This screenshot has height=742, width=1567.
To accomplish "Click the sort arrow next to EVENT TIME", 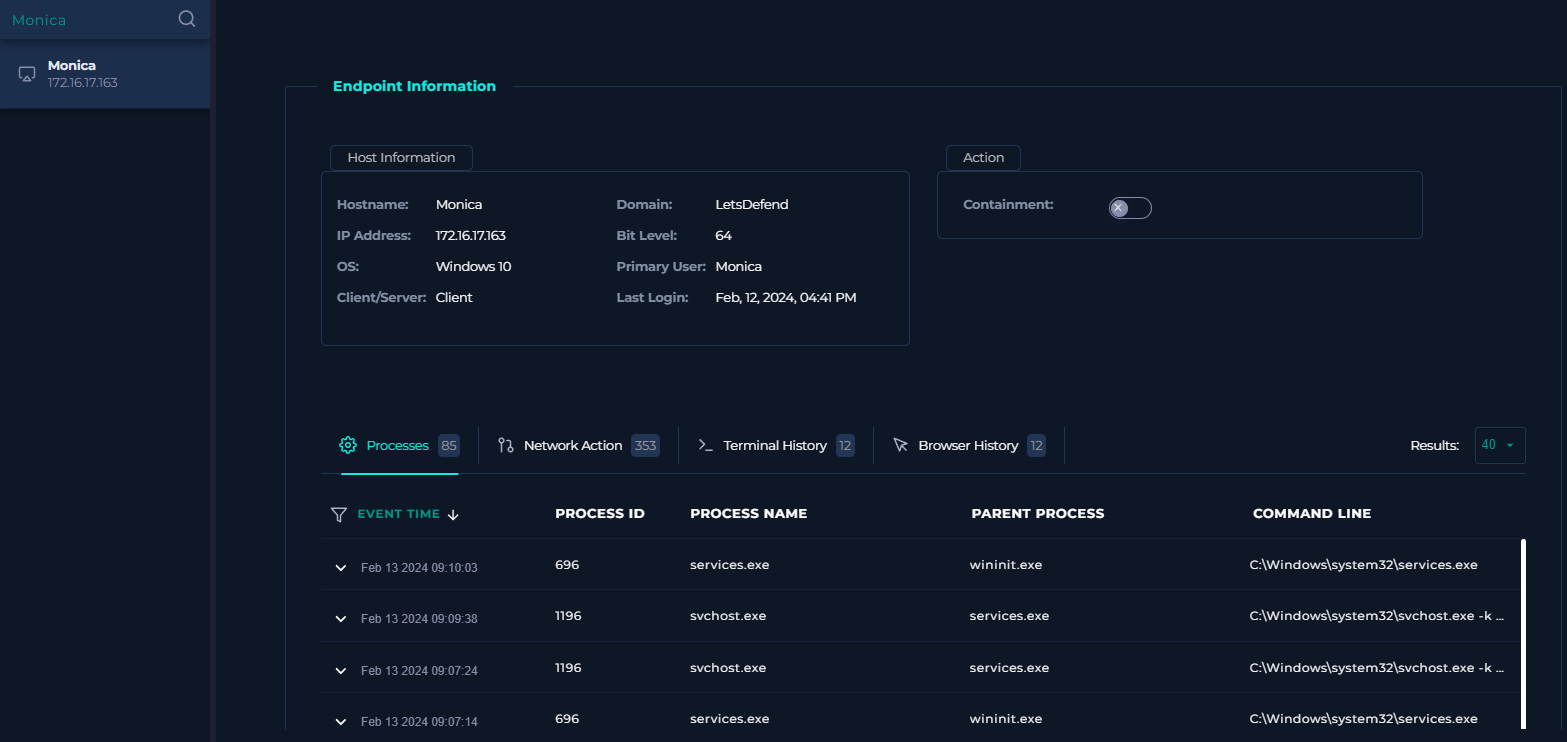I will click(453, 514).
